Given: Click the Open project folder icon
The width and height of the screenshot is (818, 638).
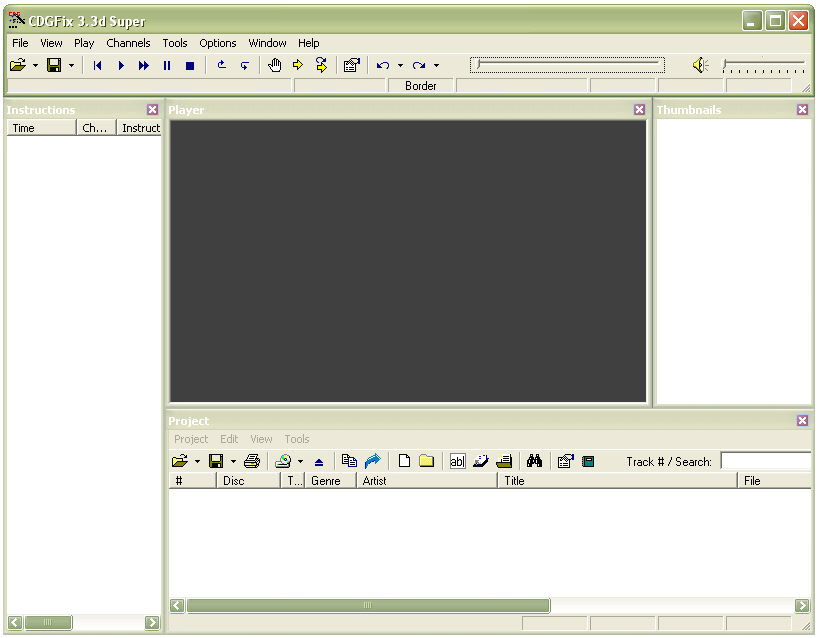Looking at the screenshot, I should 180,461.
